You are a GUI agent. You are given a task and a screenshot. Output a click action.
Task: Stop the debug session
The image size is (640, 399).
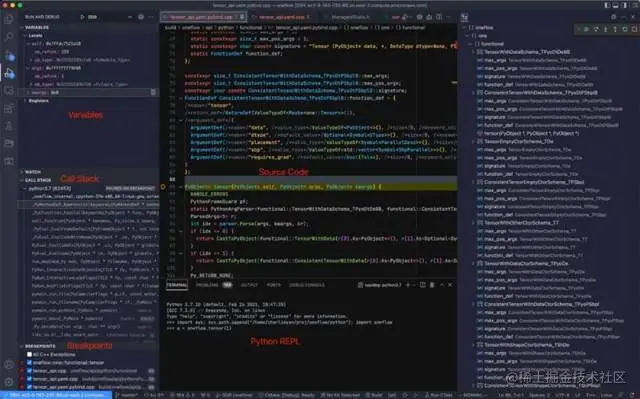[x=634, y=29]
